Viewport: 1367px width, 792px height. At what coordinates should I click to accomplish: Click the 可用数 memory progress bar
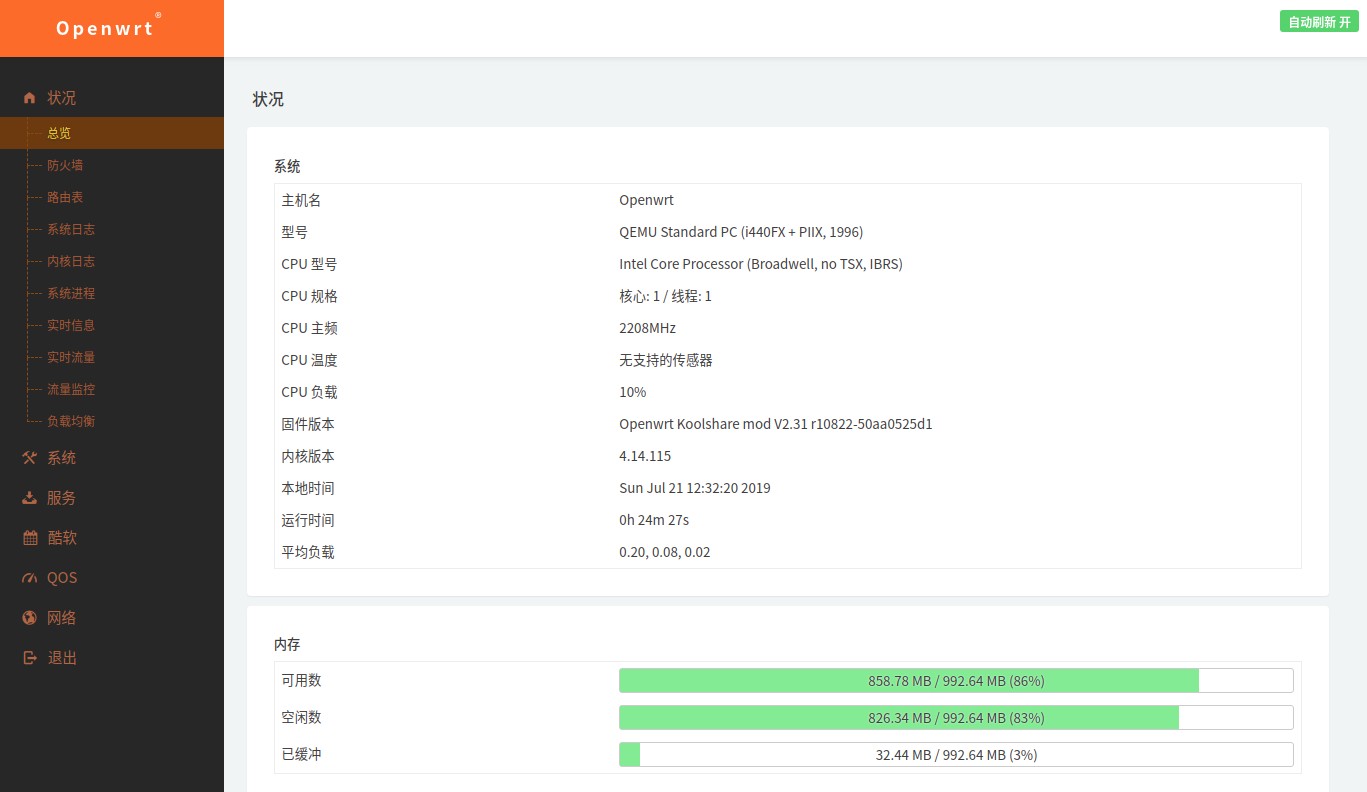click(x=955, y=681)
